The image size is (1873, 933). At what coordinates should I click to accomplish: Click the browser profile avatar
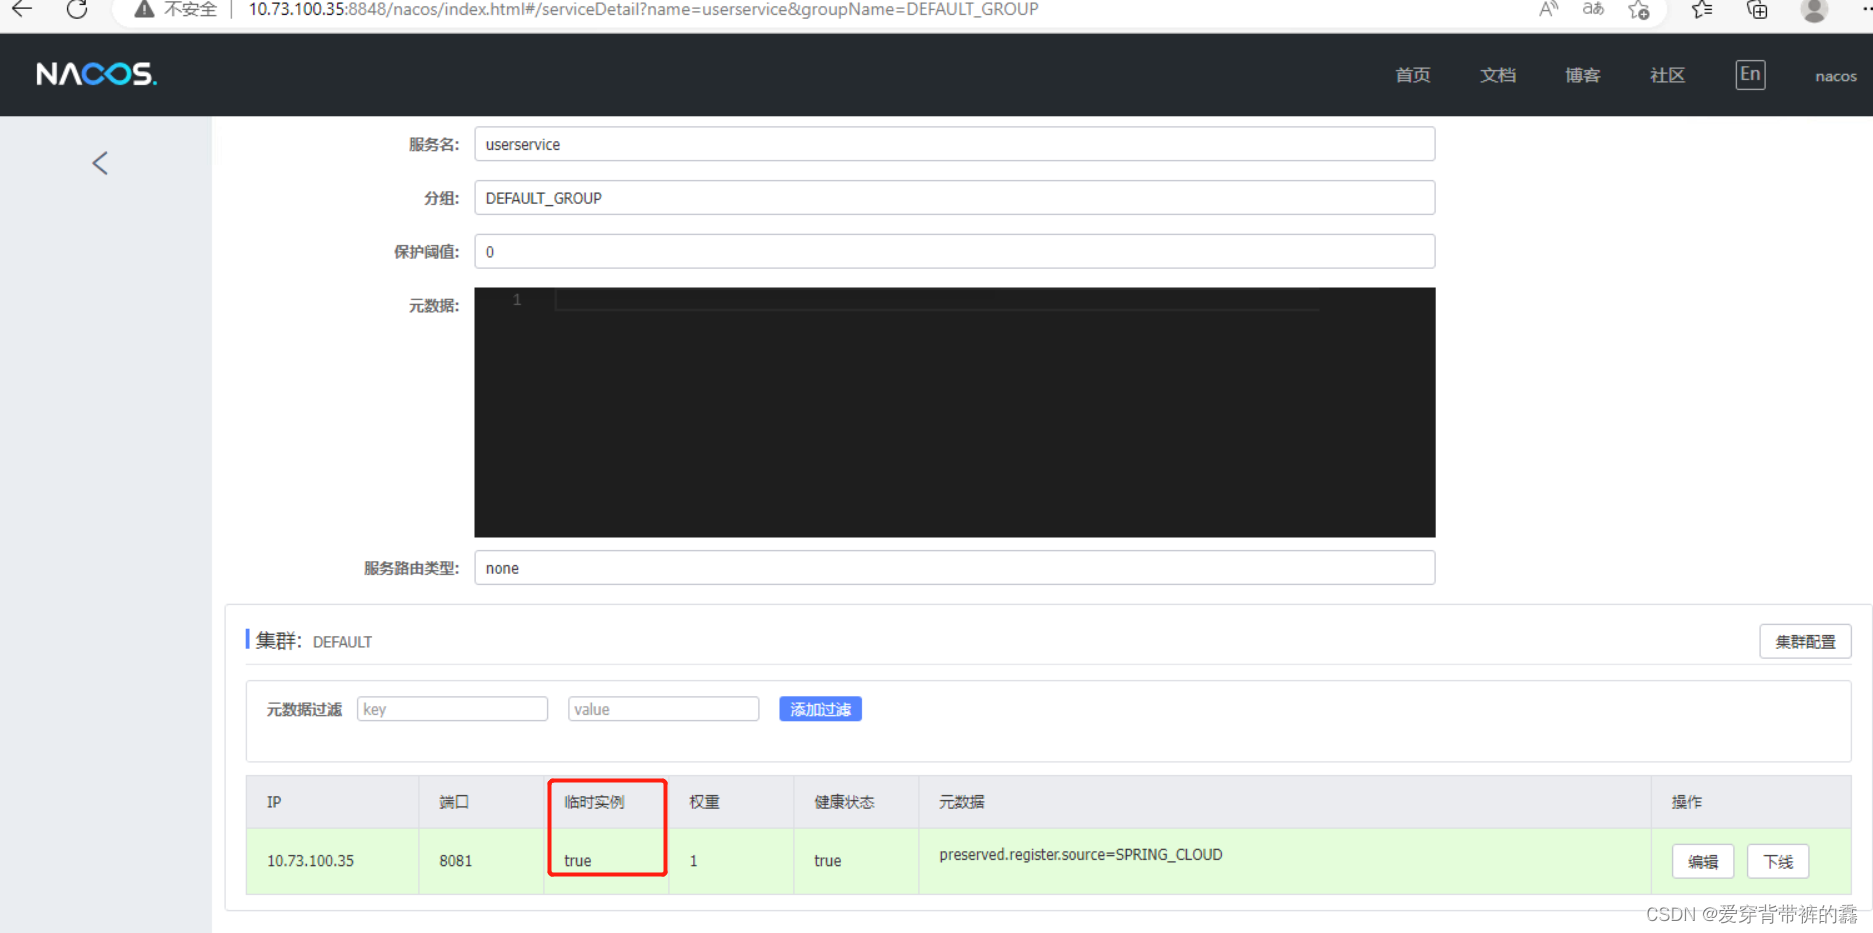click(1814, 10)
